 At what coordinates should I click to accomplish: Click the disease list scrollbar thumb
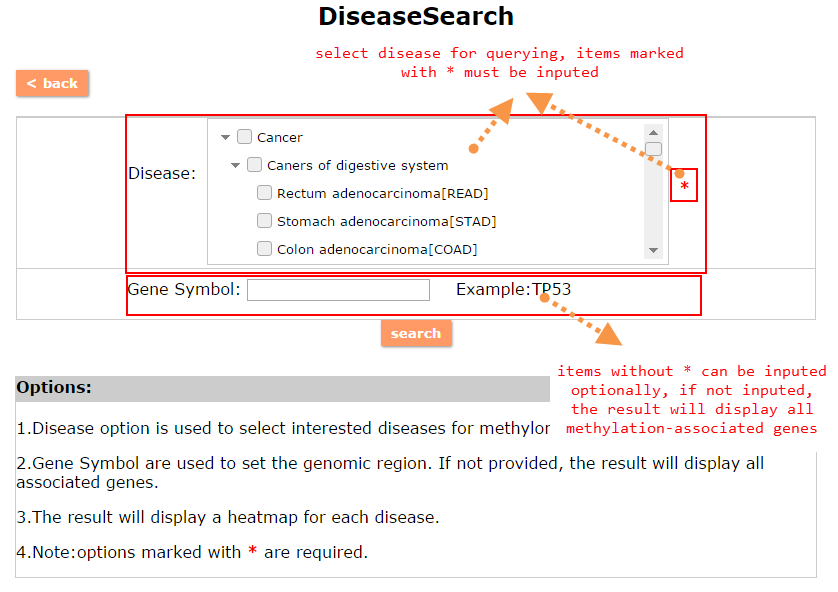coord(653,149)
